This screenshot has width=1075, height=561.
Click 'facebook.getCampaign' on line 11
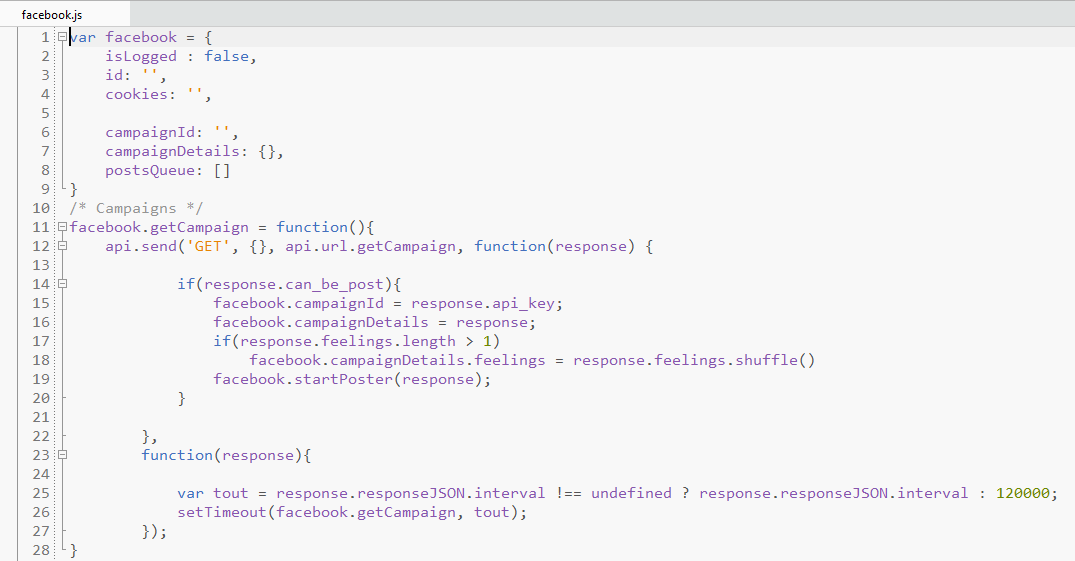(159, 227)
